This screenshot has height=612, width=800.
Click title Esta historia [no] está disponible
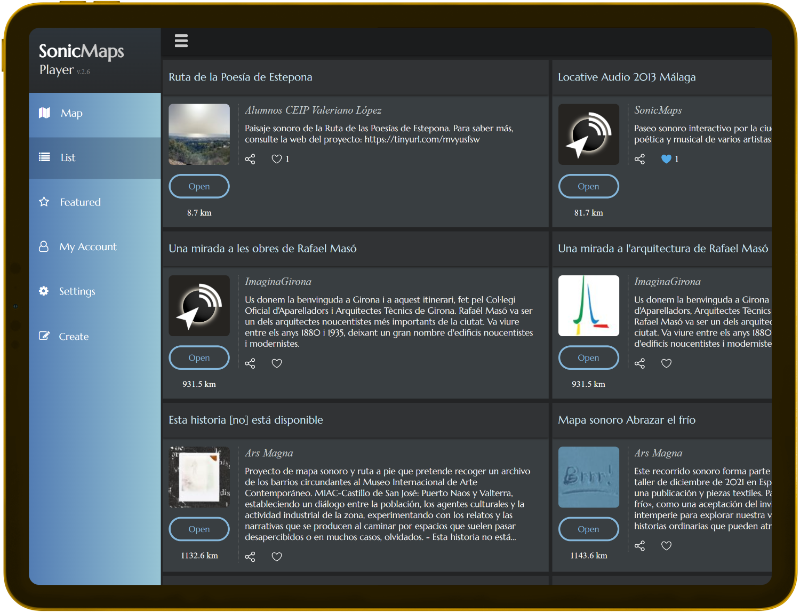pos(246,420)
